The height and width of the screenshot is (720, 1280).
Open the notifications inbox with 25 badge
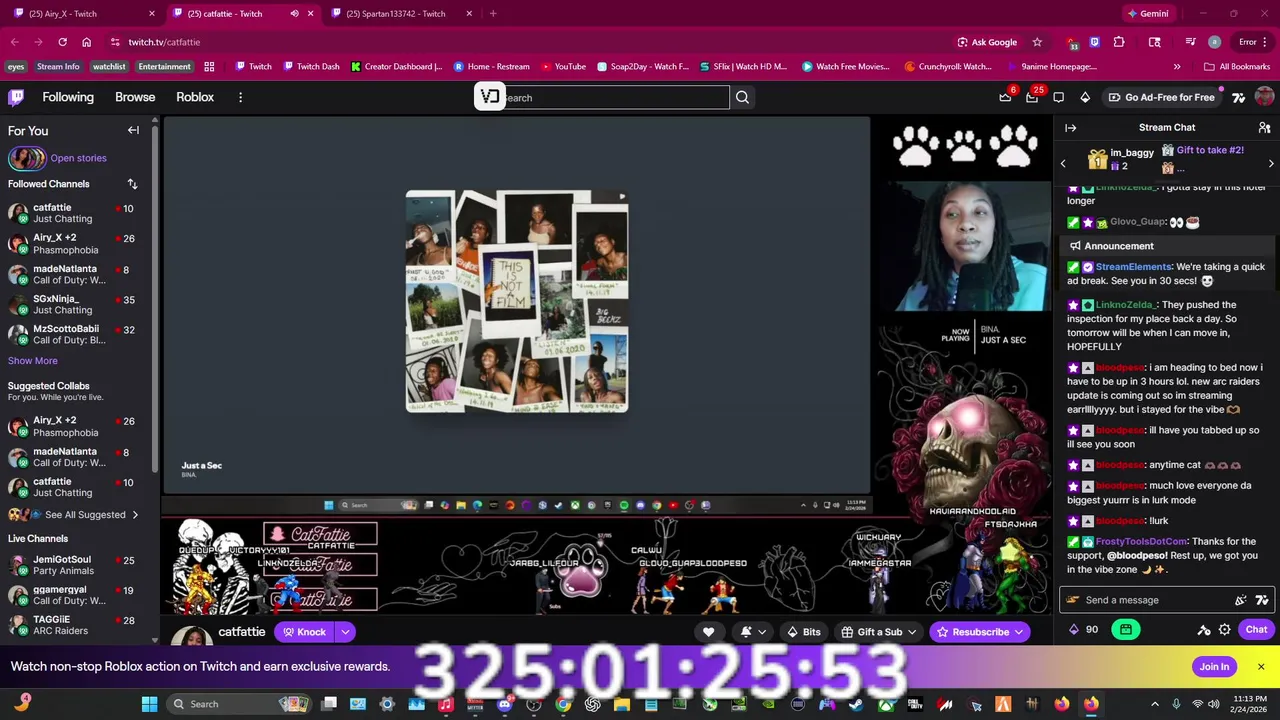pyautogui.click(x=1032, y=97)
